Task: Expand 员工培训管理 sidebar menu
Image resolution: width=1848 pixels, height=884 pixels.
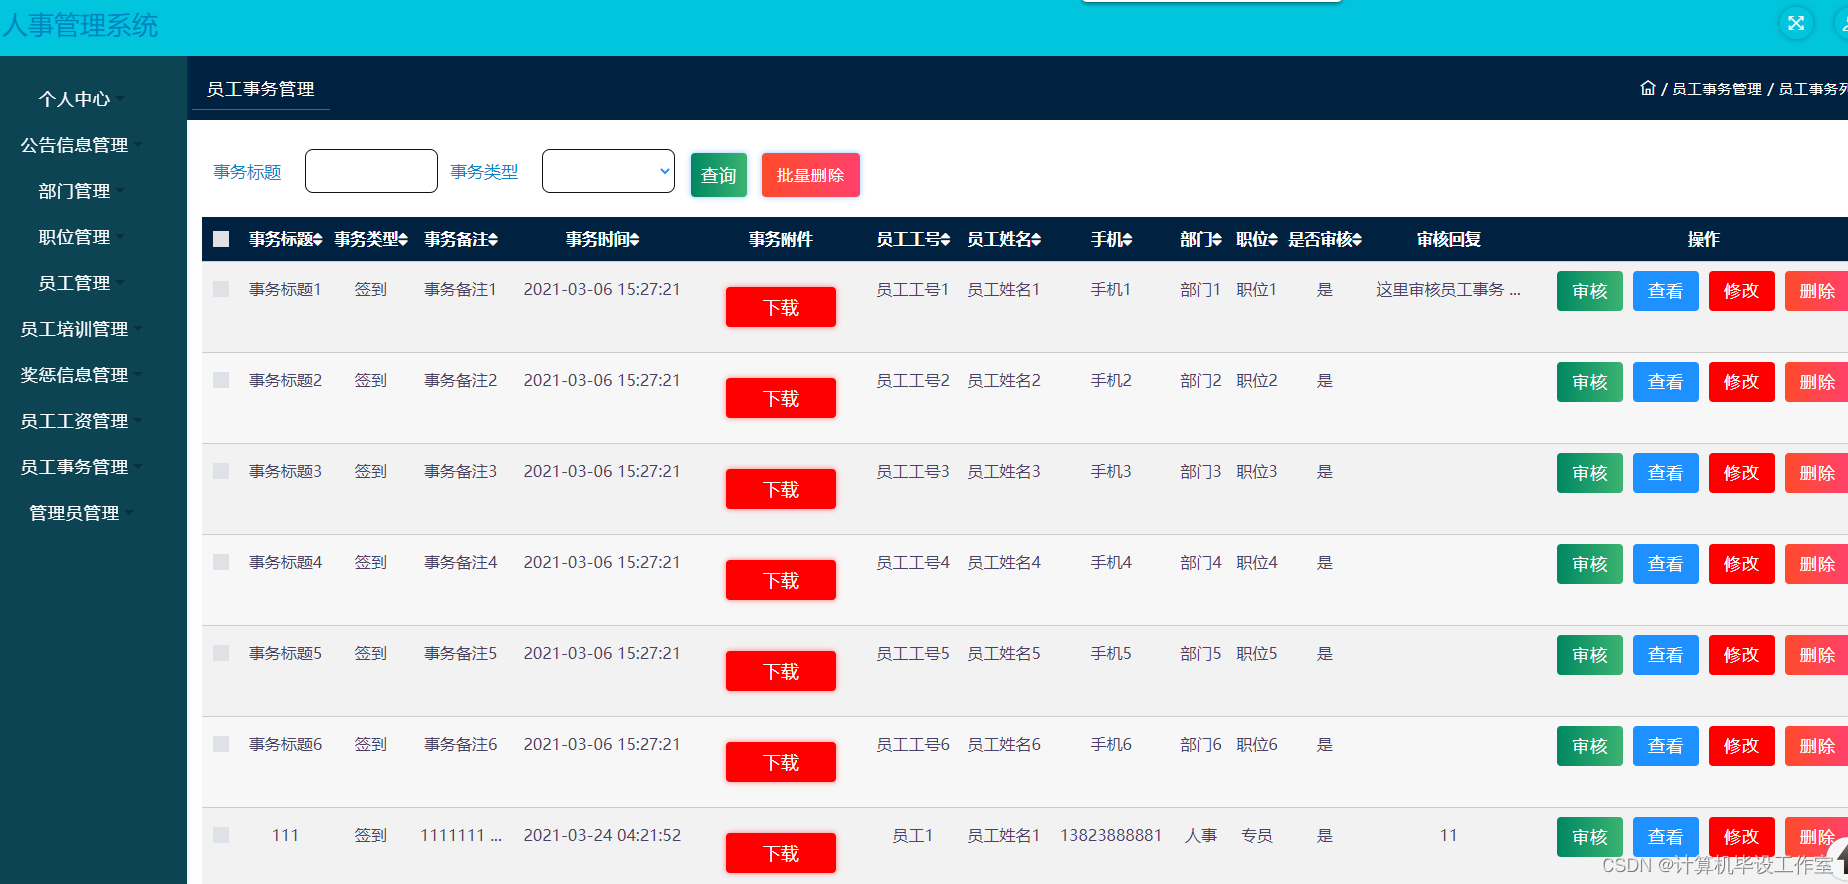Action: coord(81,329)
